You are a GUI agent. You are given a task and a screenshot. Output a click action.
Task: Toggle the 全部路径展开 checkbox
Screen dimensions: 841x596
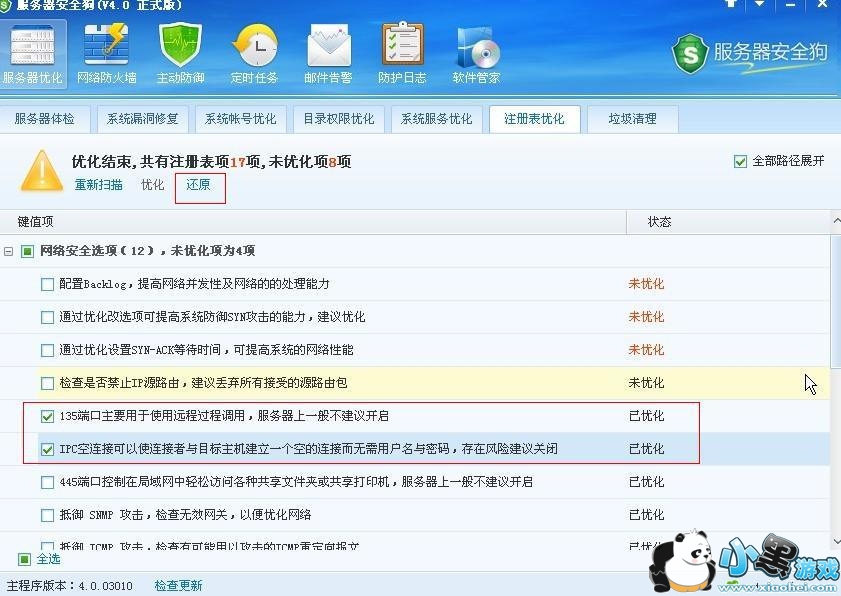click(x=740, y=161)
